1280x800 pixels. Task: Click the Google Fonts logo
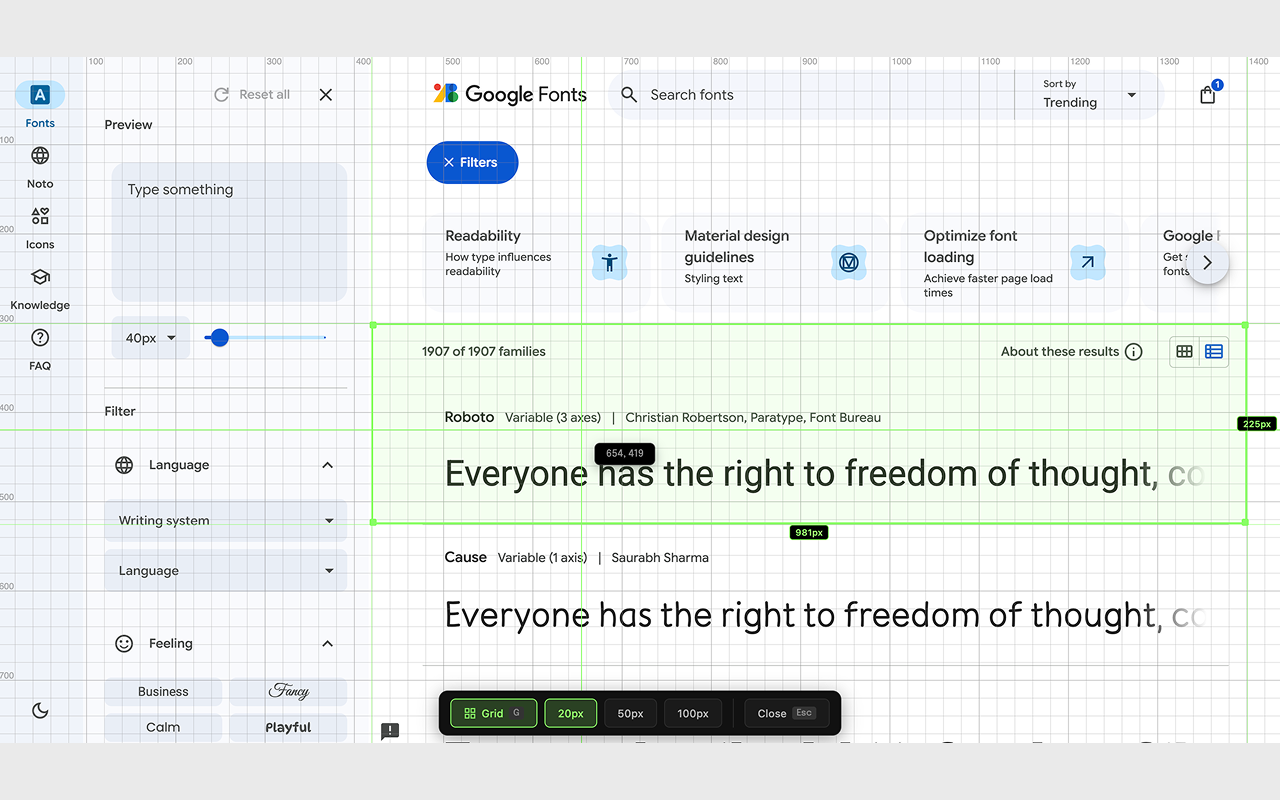(510, 94)
